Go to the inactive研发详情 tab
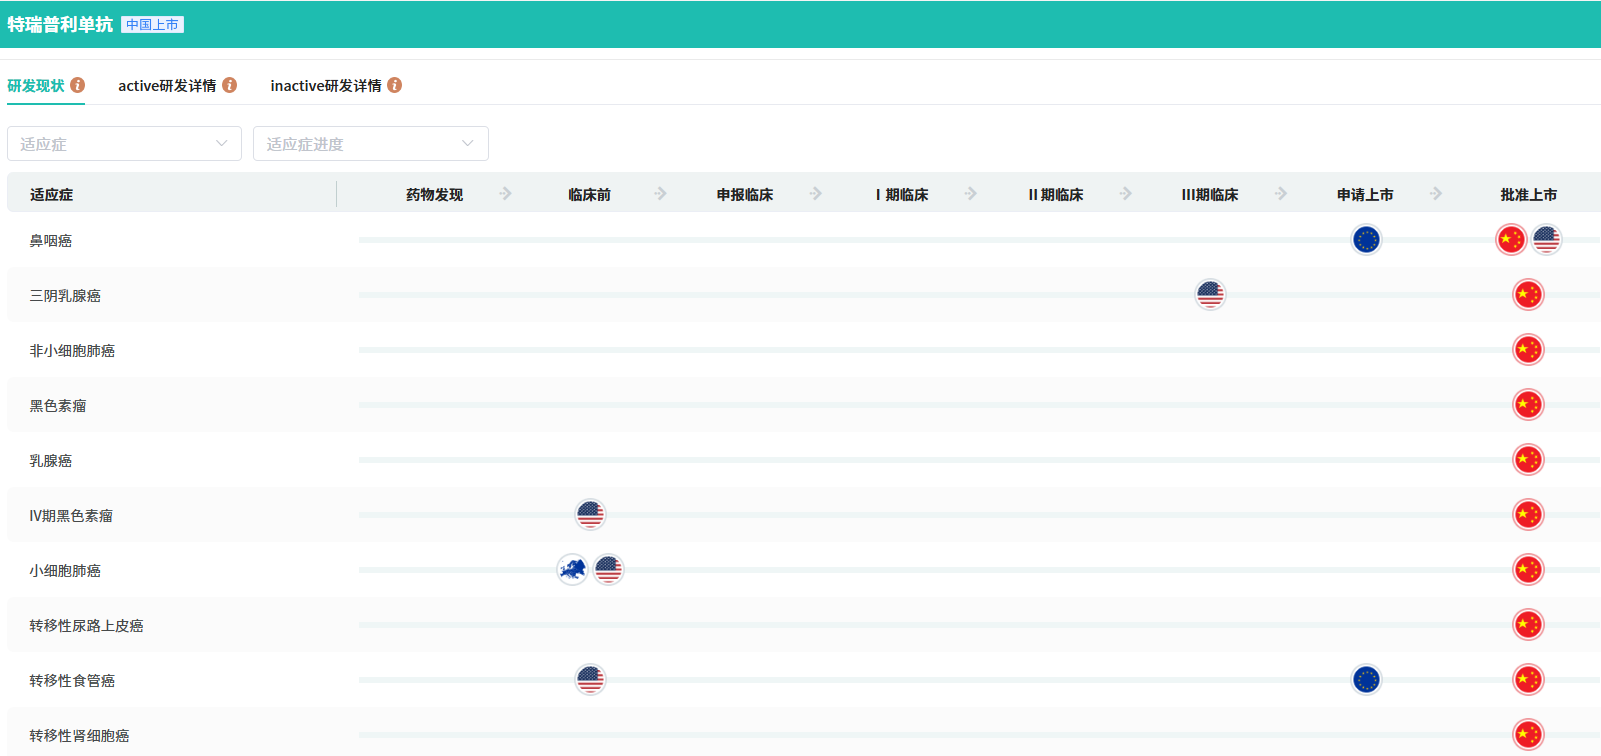Image resolution: width=1601 pixels, height=756 pixels. tap(326, 86)
